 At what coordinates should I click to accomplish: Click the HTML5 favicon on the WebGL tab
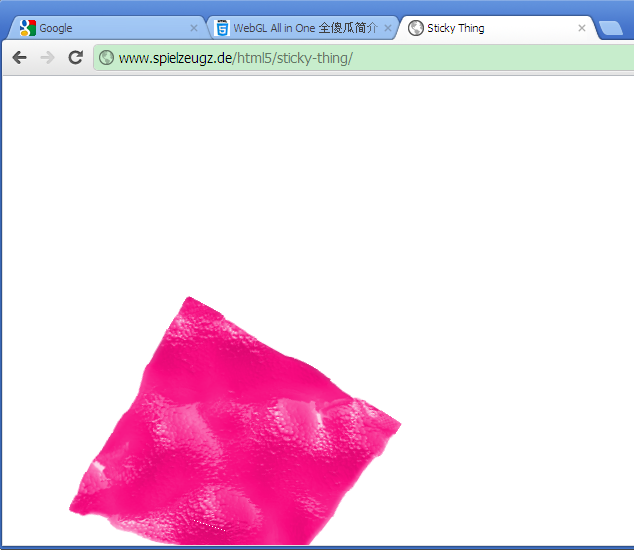[x=222, y=28]
